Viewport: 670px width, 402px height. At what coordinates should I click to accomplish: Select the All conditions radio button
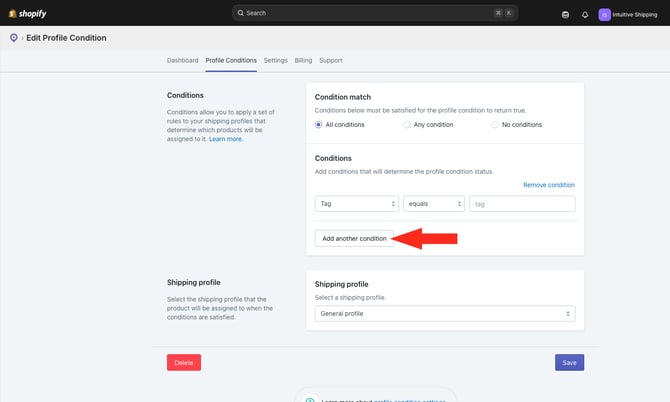coord(318,125)
